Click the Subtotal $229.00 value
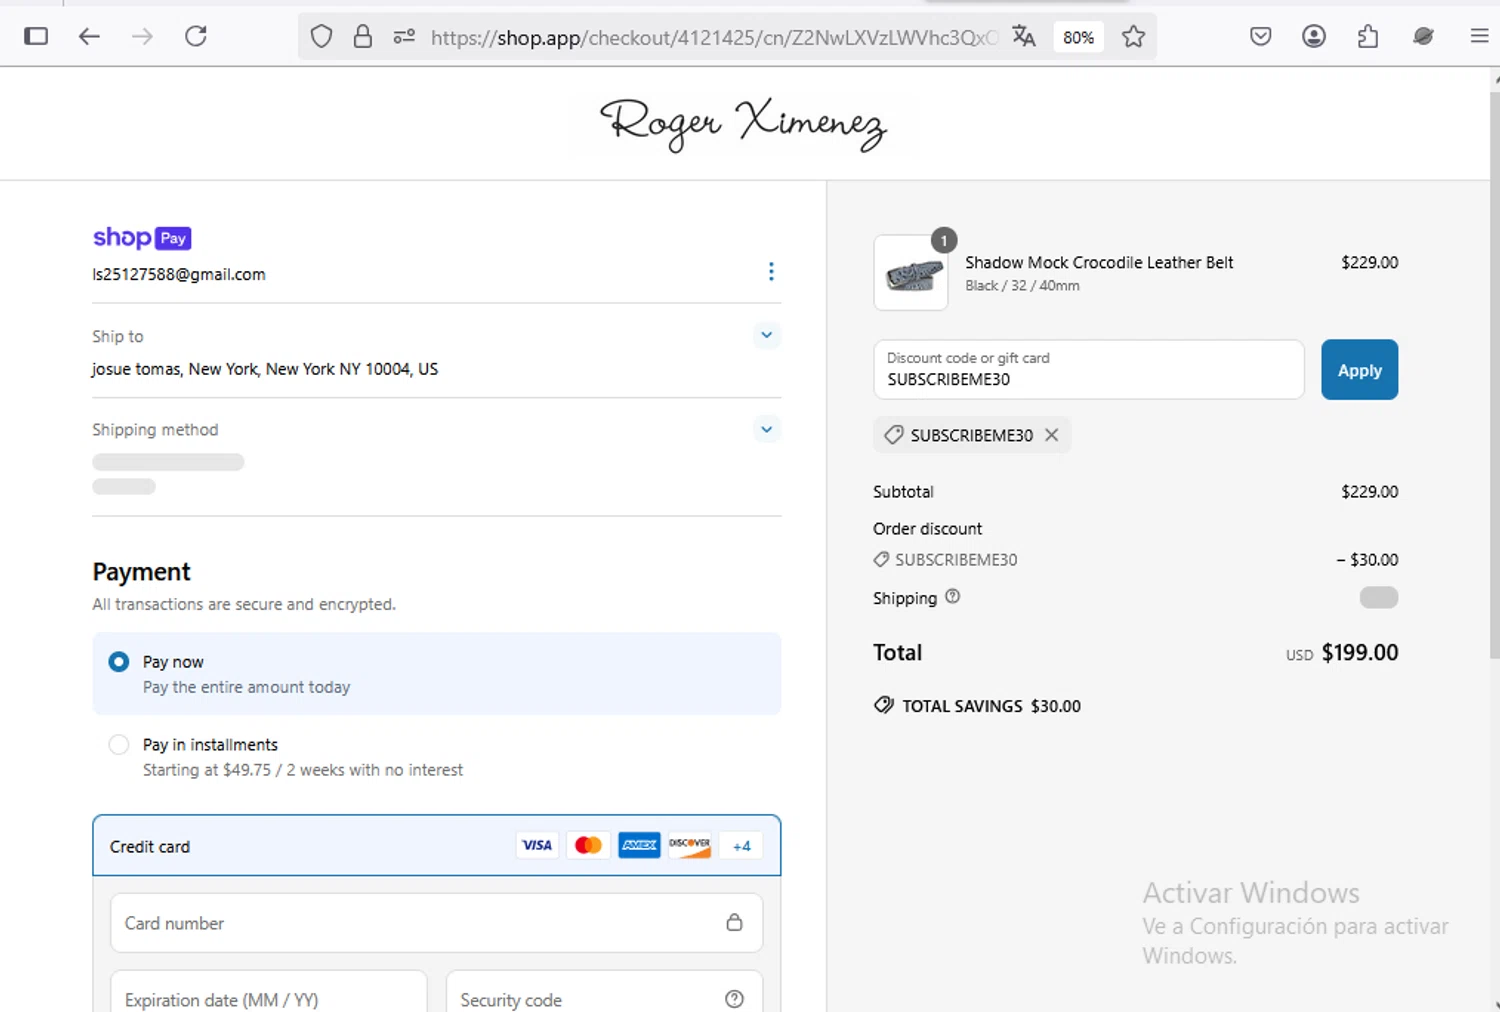Screen dimensions: 1500x1012 [1369, 492]
